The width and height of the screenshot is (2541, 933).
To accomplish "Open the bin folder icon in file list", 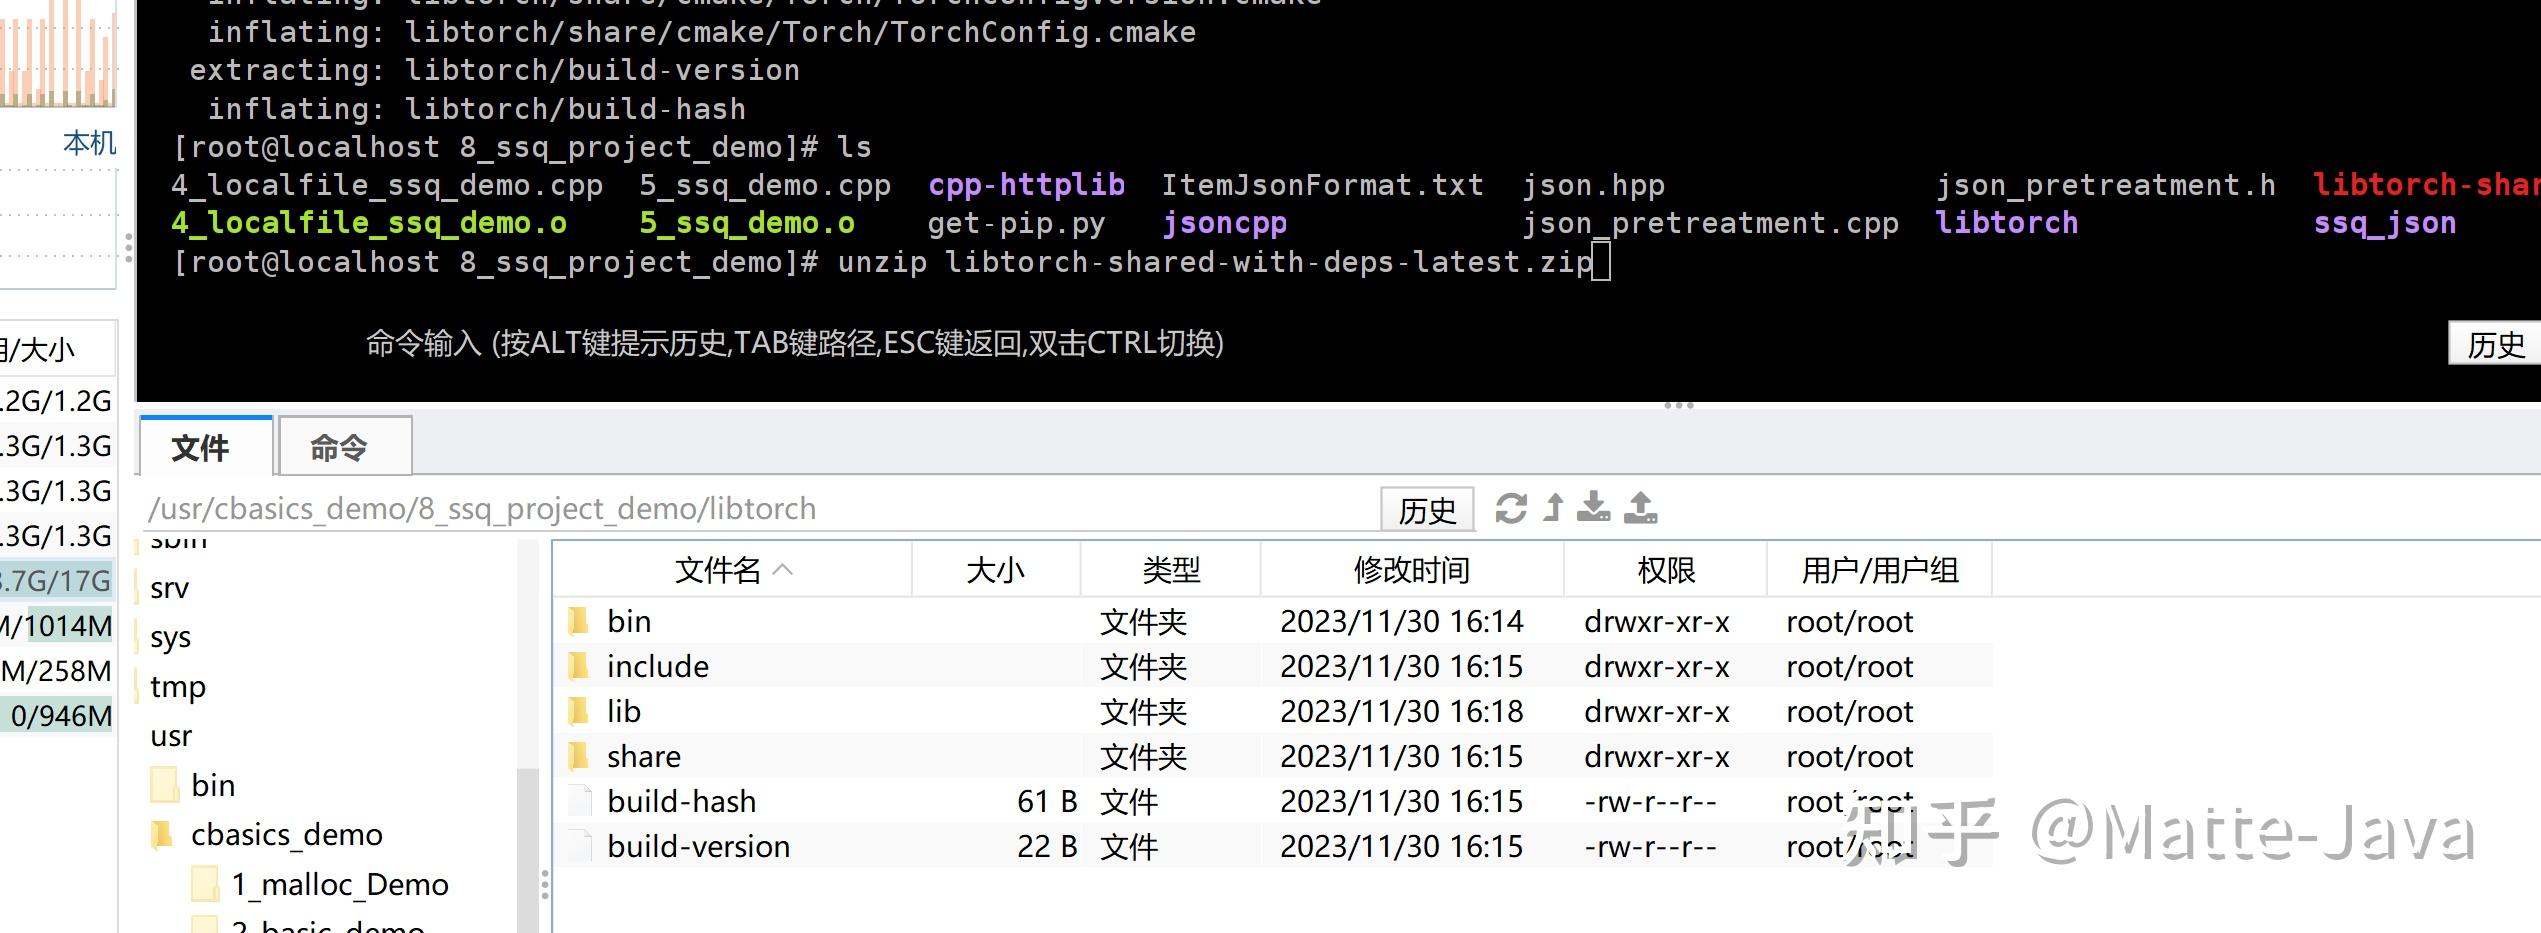I will pyautogui.click(x=578, y=621).
